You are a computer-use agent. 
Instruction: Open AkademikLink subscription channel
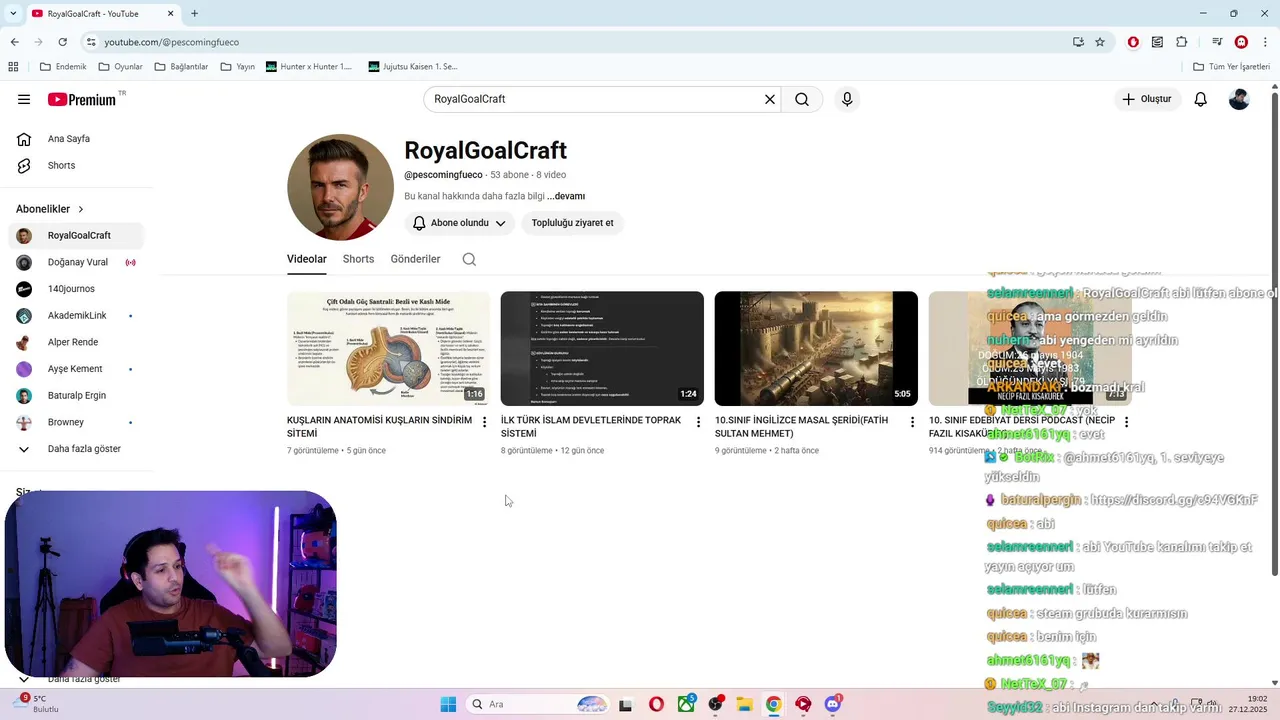pos(76,316)
